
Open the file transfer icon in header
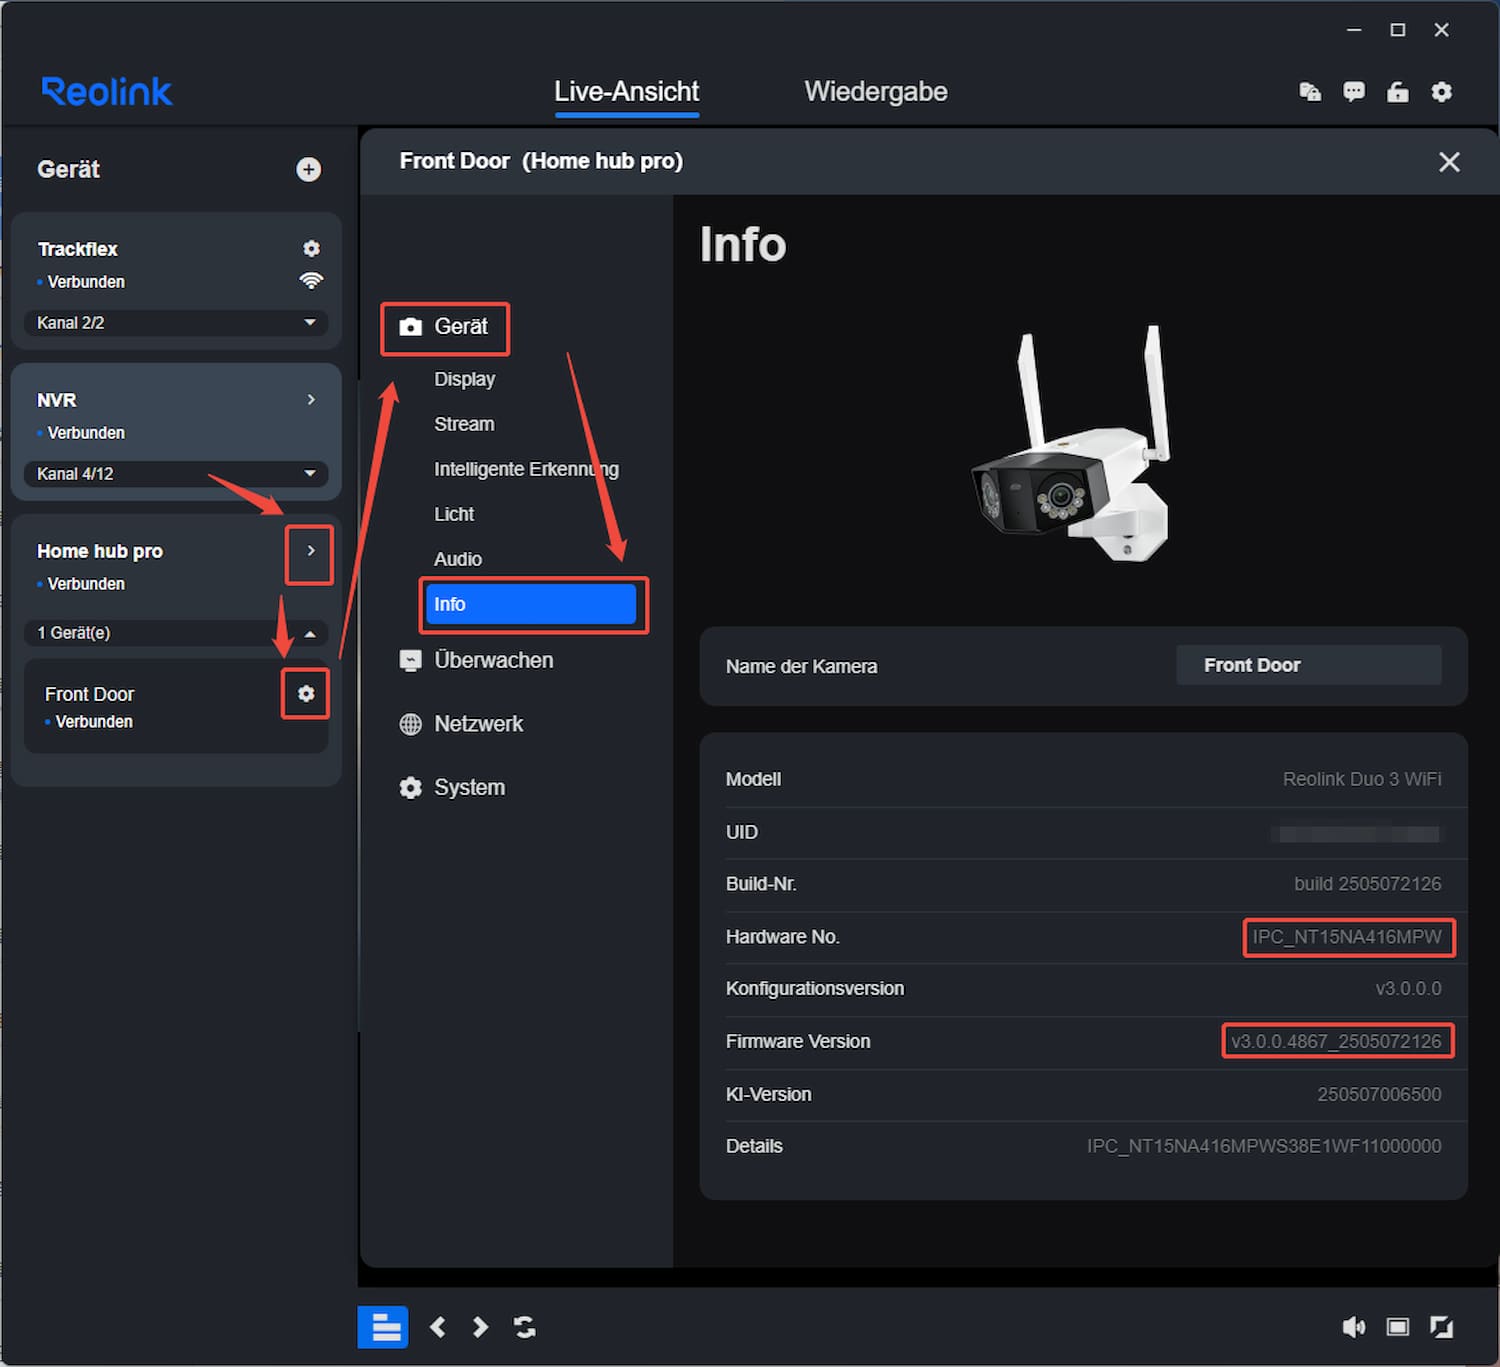click(1310, 92)
